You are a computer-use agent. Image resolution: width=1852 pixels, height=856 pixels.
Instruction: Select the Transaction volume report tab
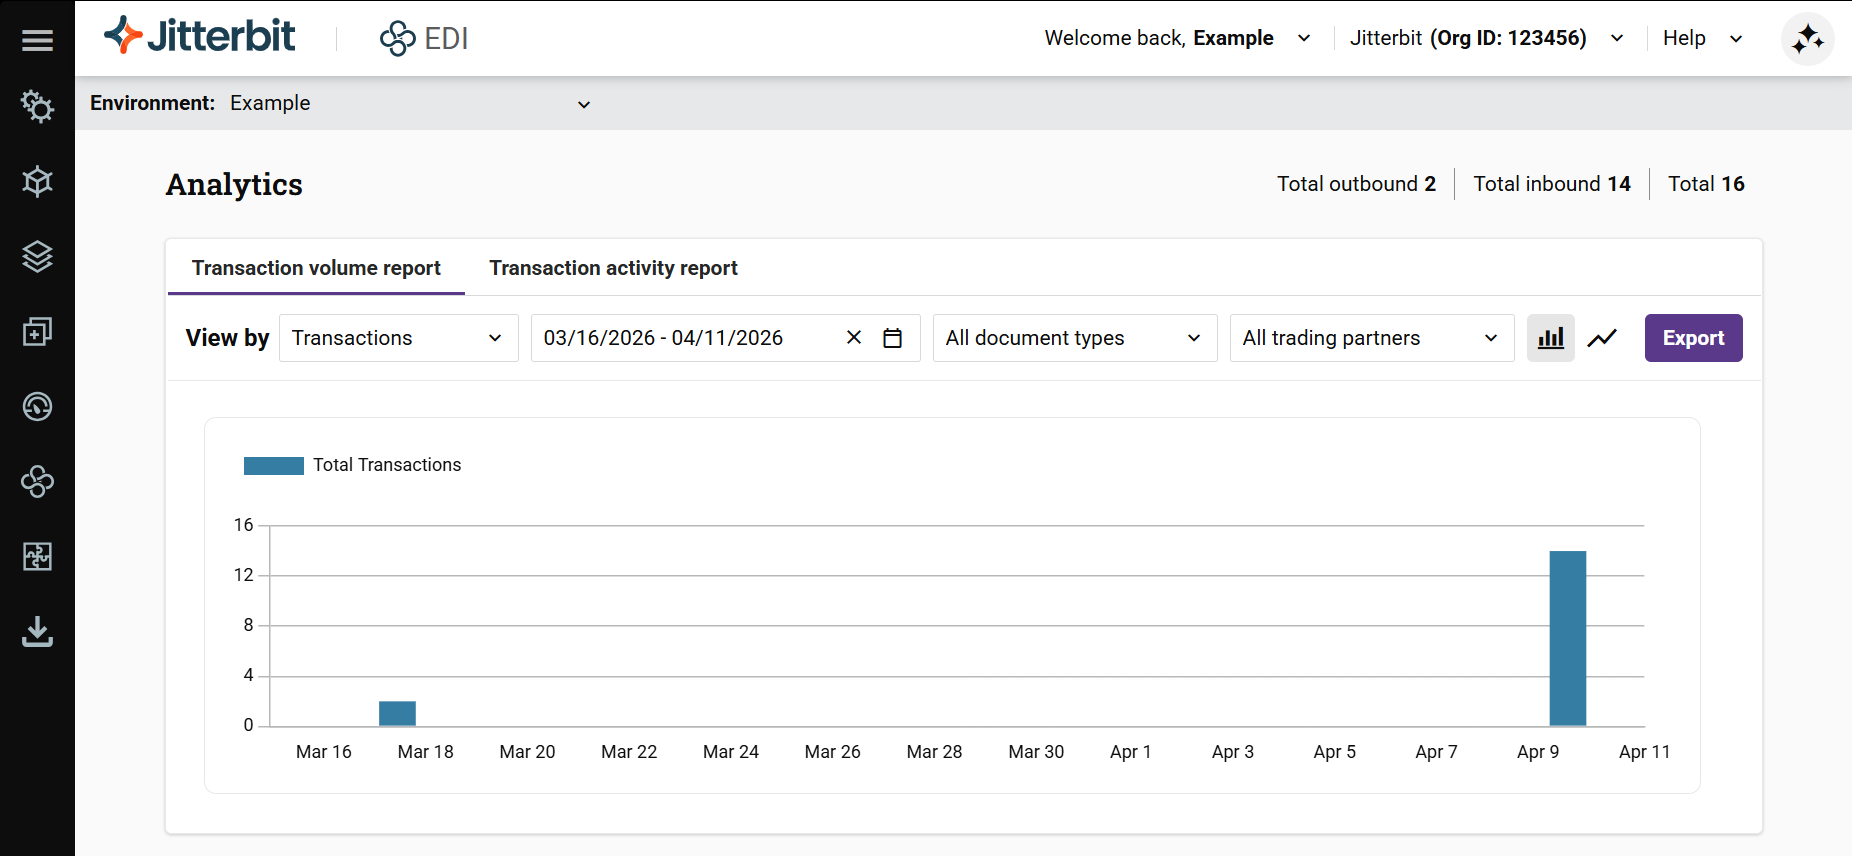click(316, 268)
